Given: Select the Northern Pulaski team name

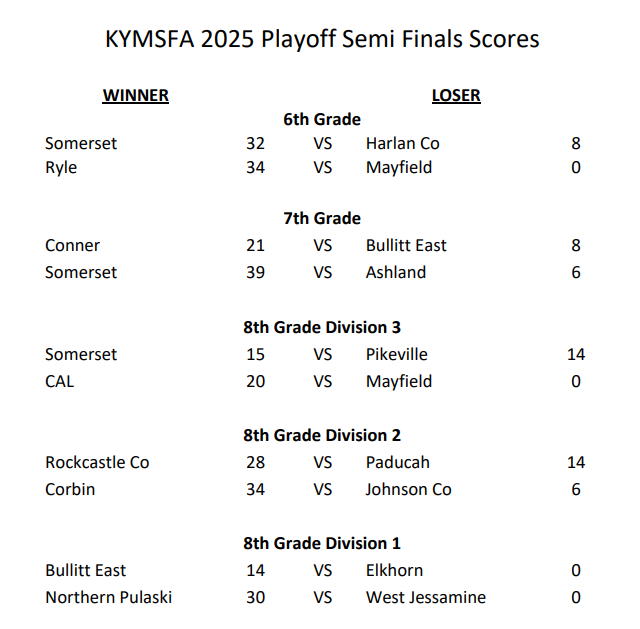Looking at the screenshot, I should click(108, 597).
